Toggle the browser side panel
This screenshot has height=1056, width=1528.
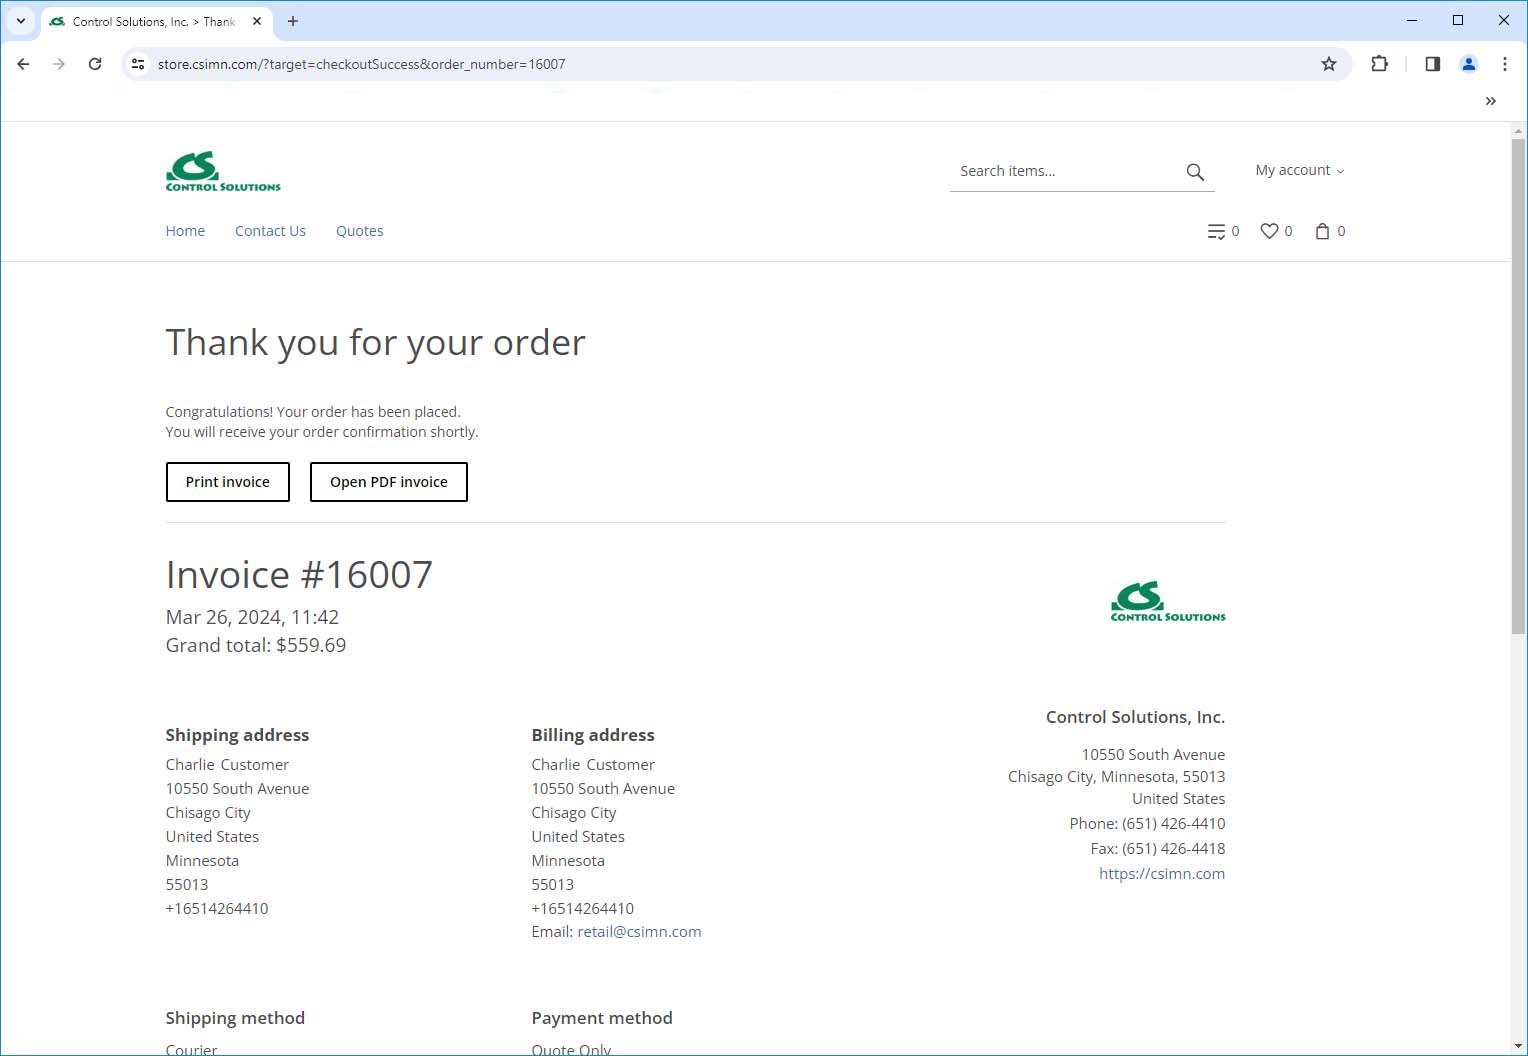pyautogui.click(x=1432, y=64)
